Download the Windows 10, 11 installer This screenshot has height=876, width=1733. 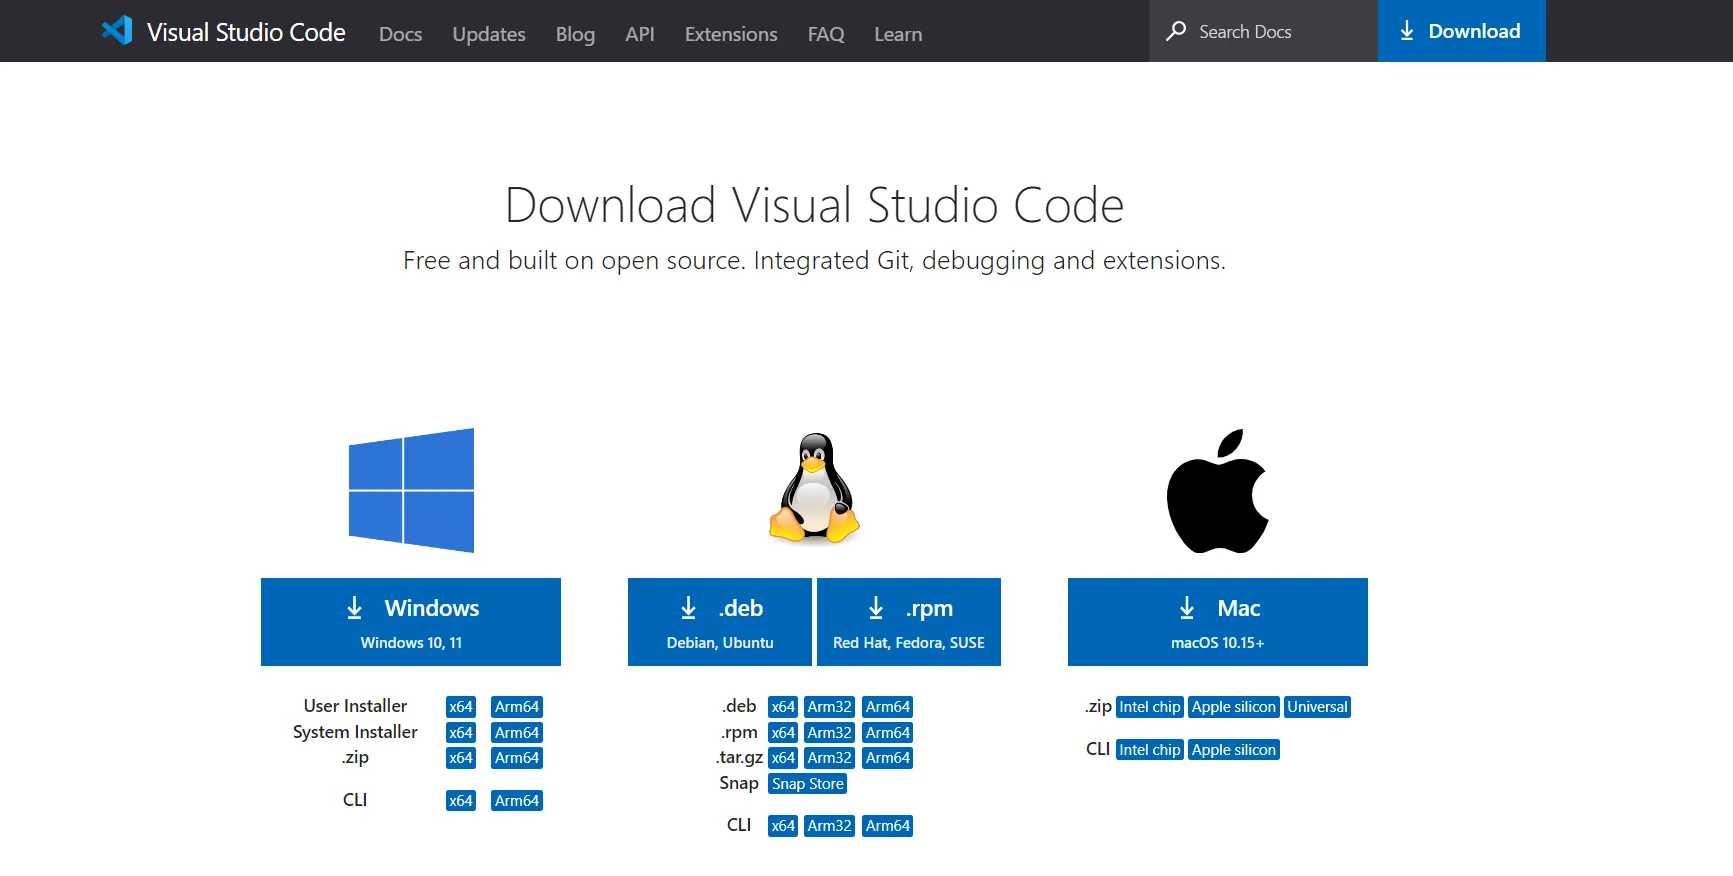tap(411, 622)
